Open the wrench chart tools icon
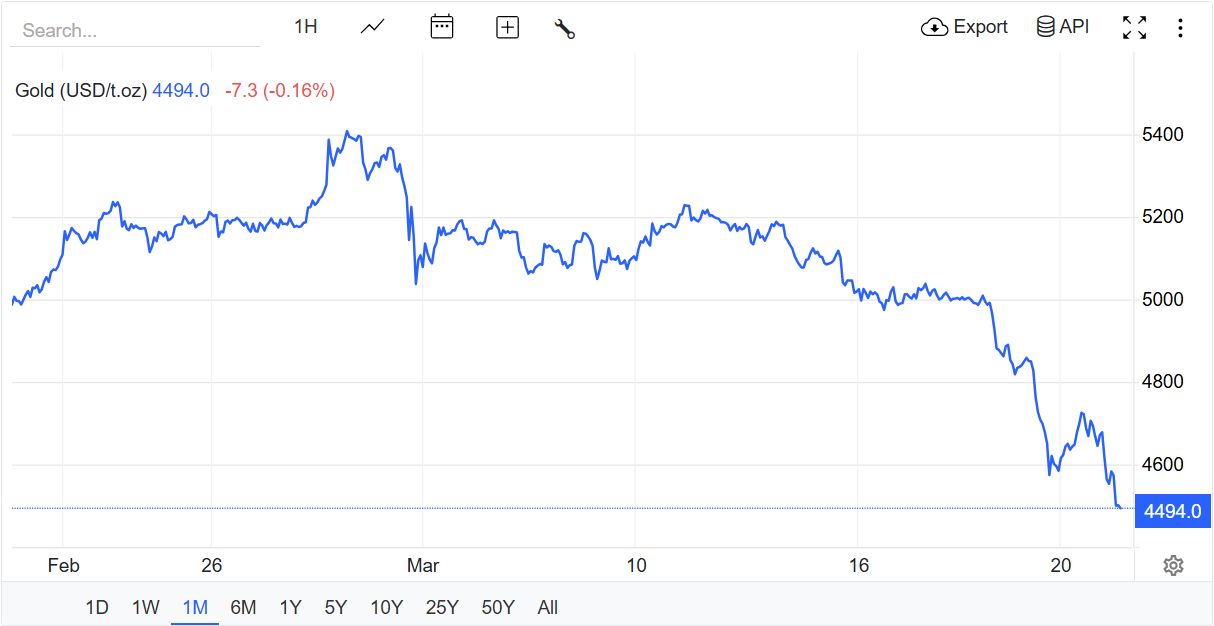 point(565,28)
